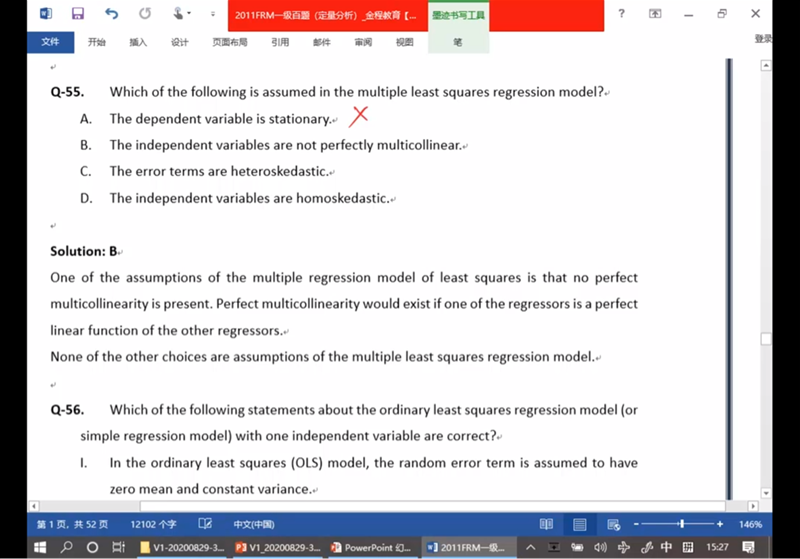Open Ribbon Display Options button

point(655,14)
